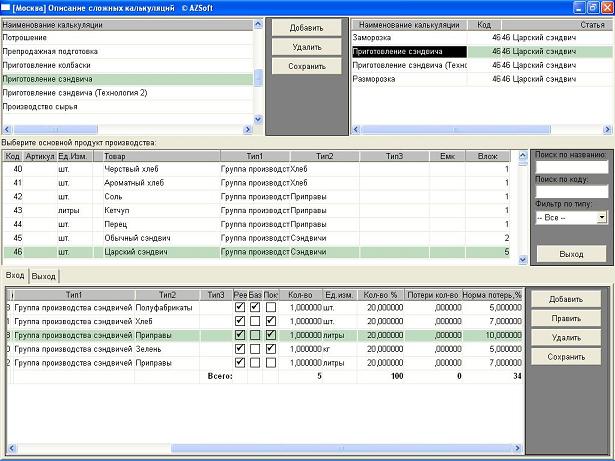This screenshot has height=461, width=615.
Task: Click scroll left arrow under calculation names list
Action: click(7, 129)
